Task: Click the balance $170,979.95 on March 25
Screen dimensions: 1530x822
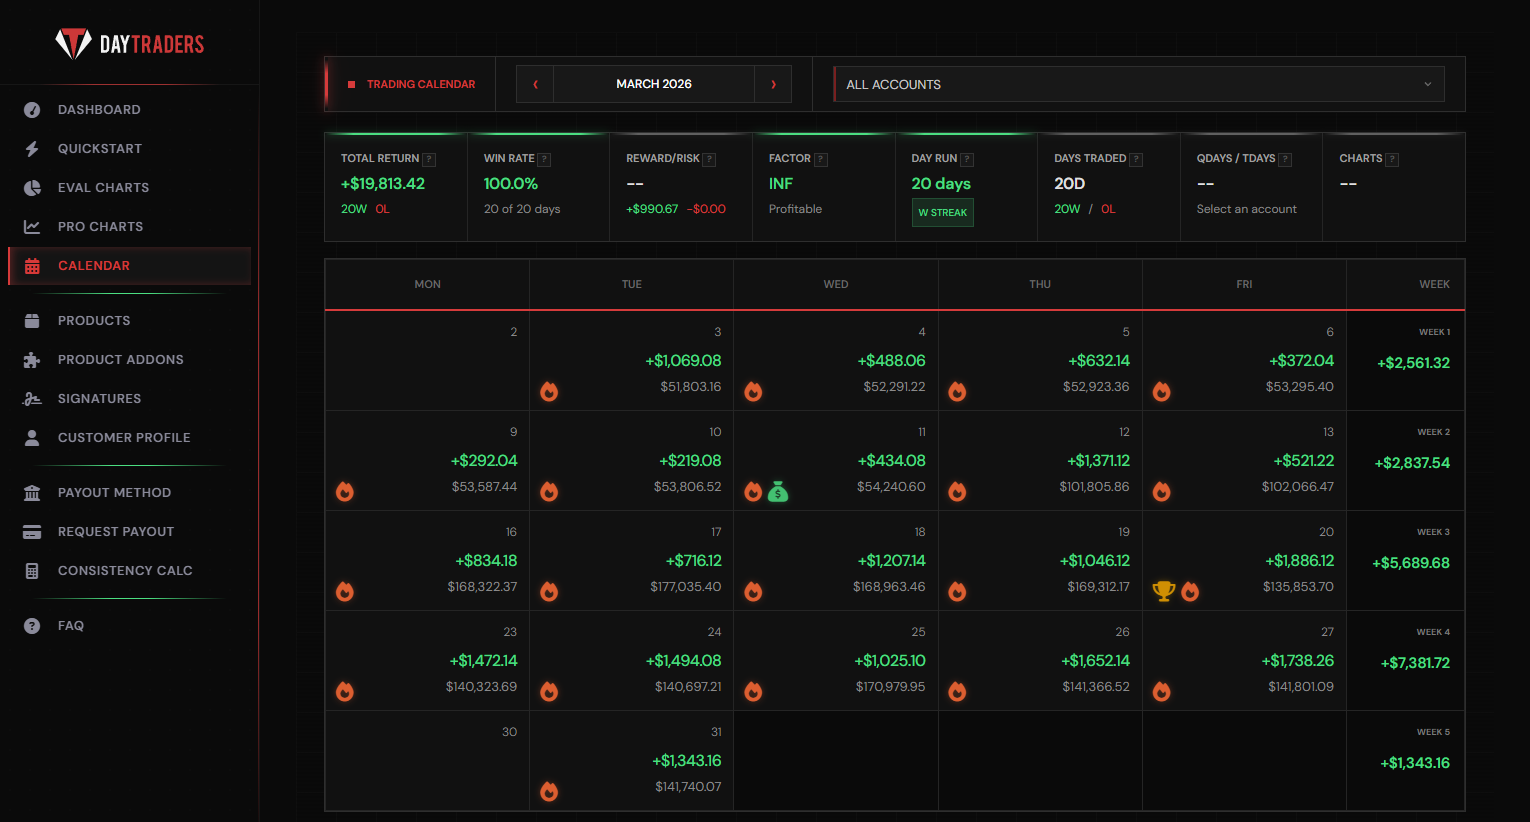Action: 891,687
